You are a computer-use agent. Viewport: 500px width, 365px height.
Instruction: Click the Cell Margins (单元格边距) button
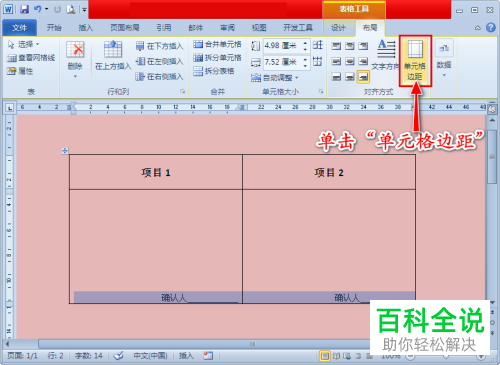[415, 61]
